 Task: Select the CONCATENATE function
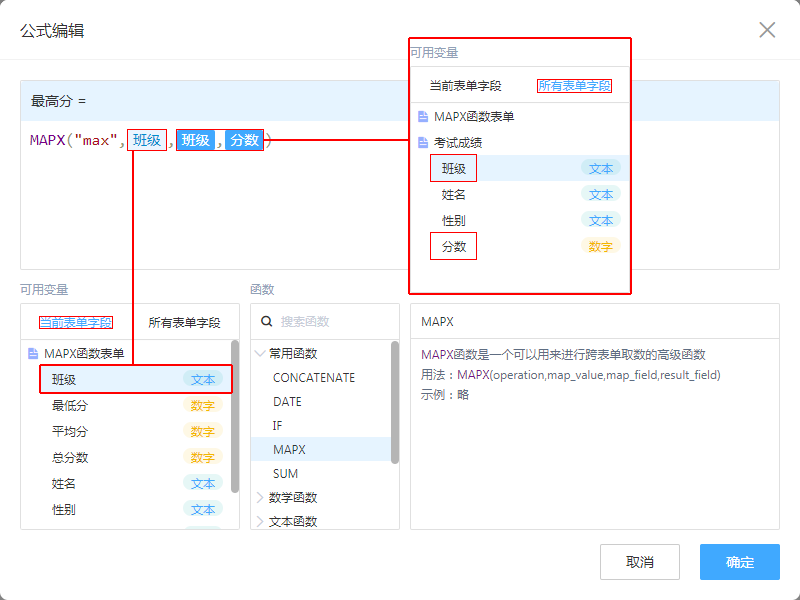click(x=313, y=378)
